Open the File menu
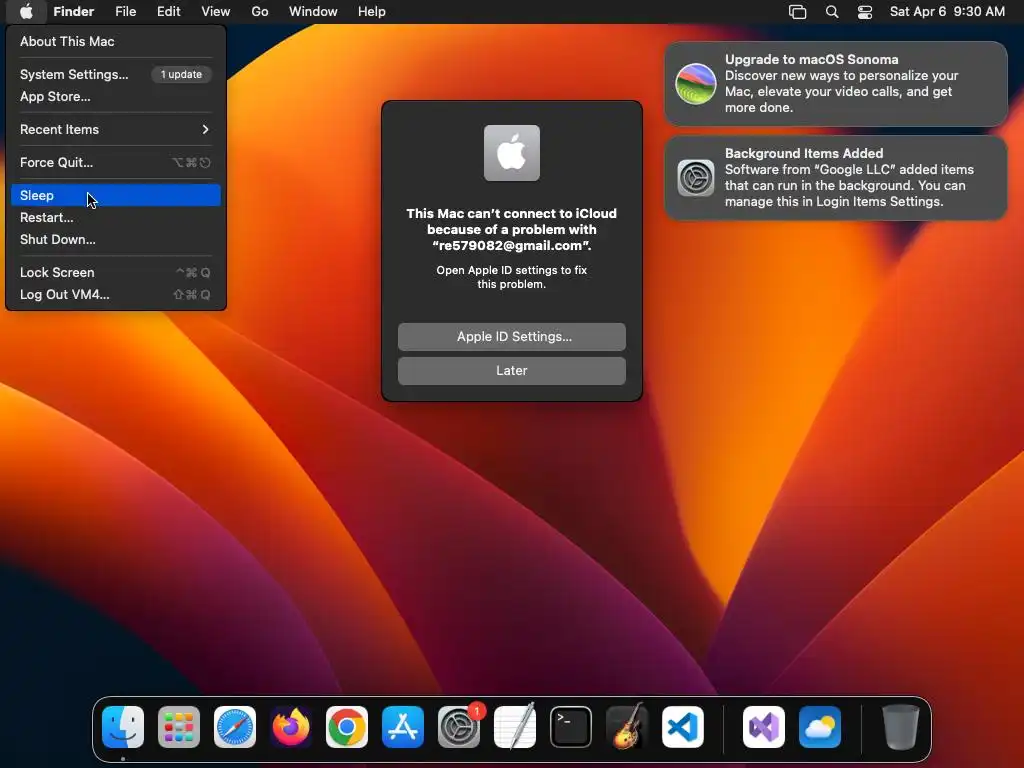 point(125,12)
